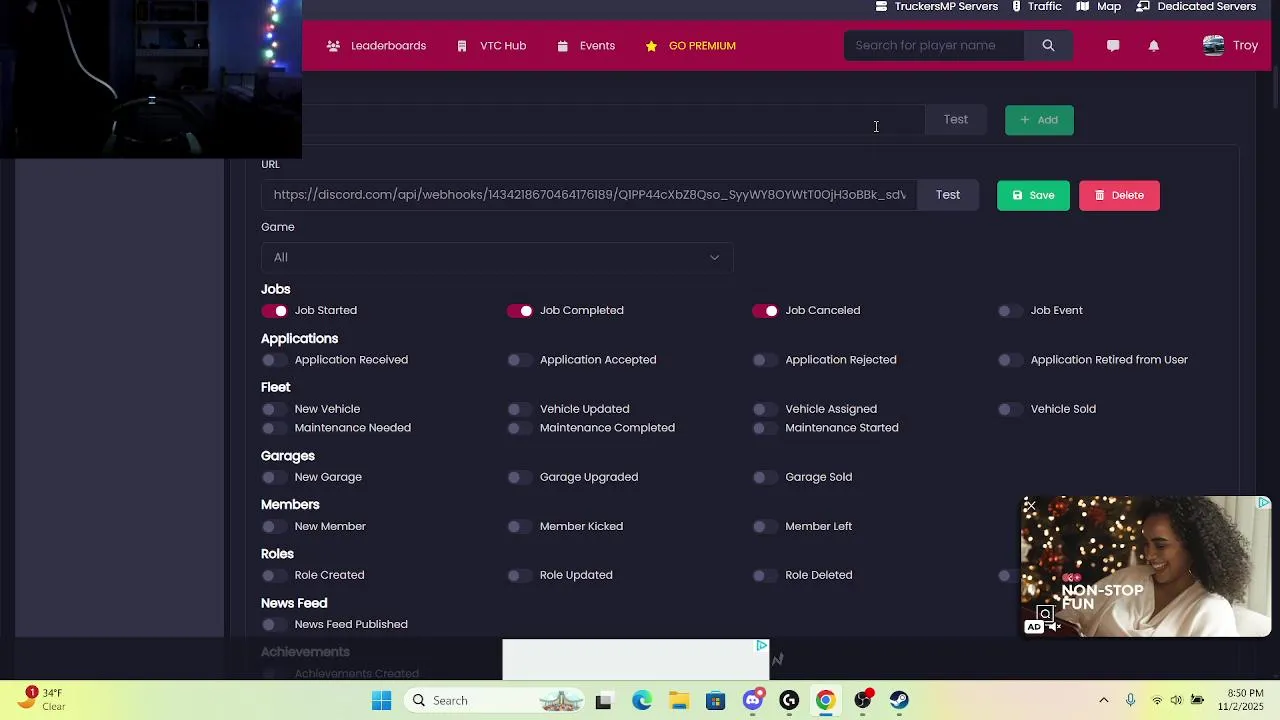Viewport: 1280px width, 720px height.
Task: Switch on Maintenance Completed
Action: (x=520, y=428)
